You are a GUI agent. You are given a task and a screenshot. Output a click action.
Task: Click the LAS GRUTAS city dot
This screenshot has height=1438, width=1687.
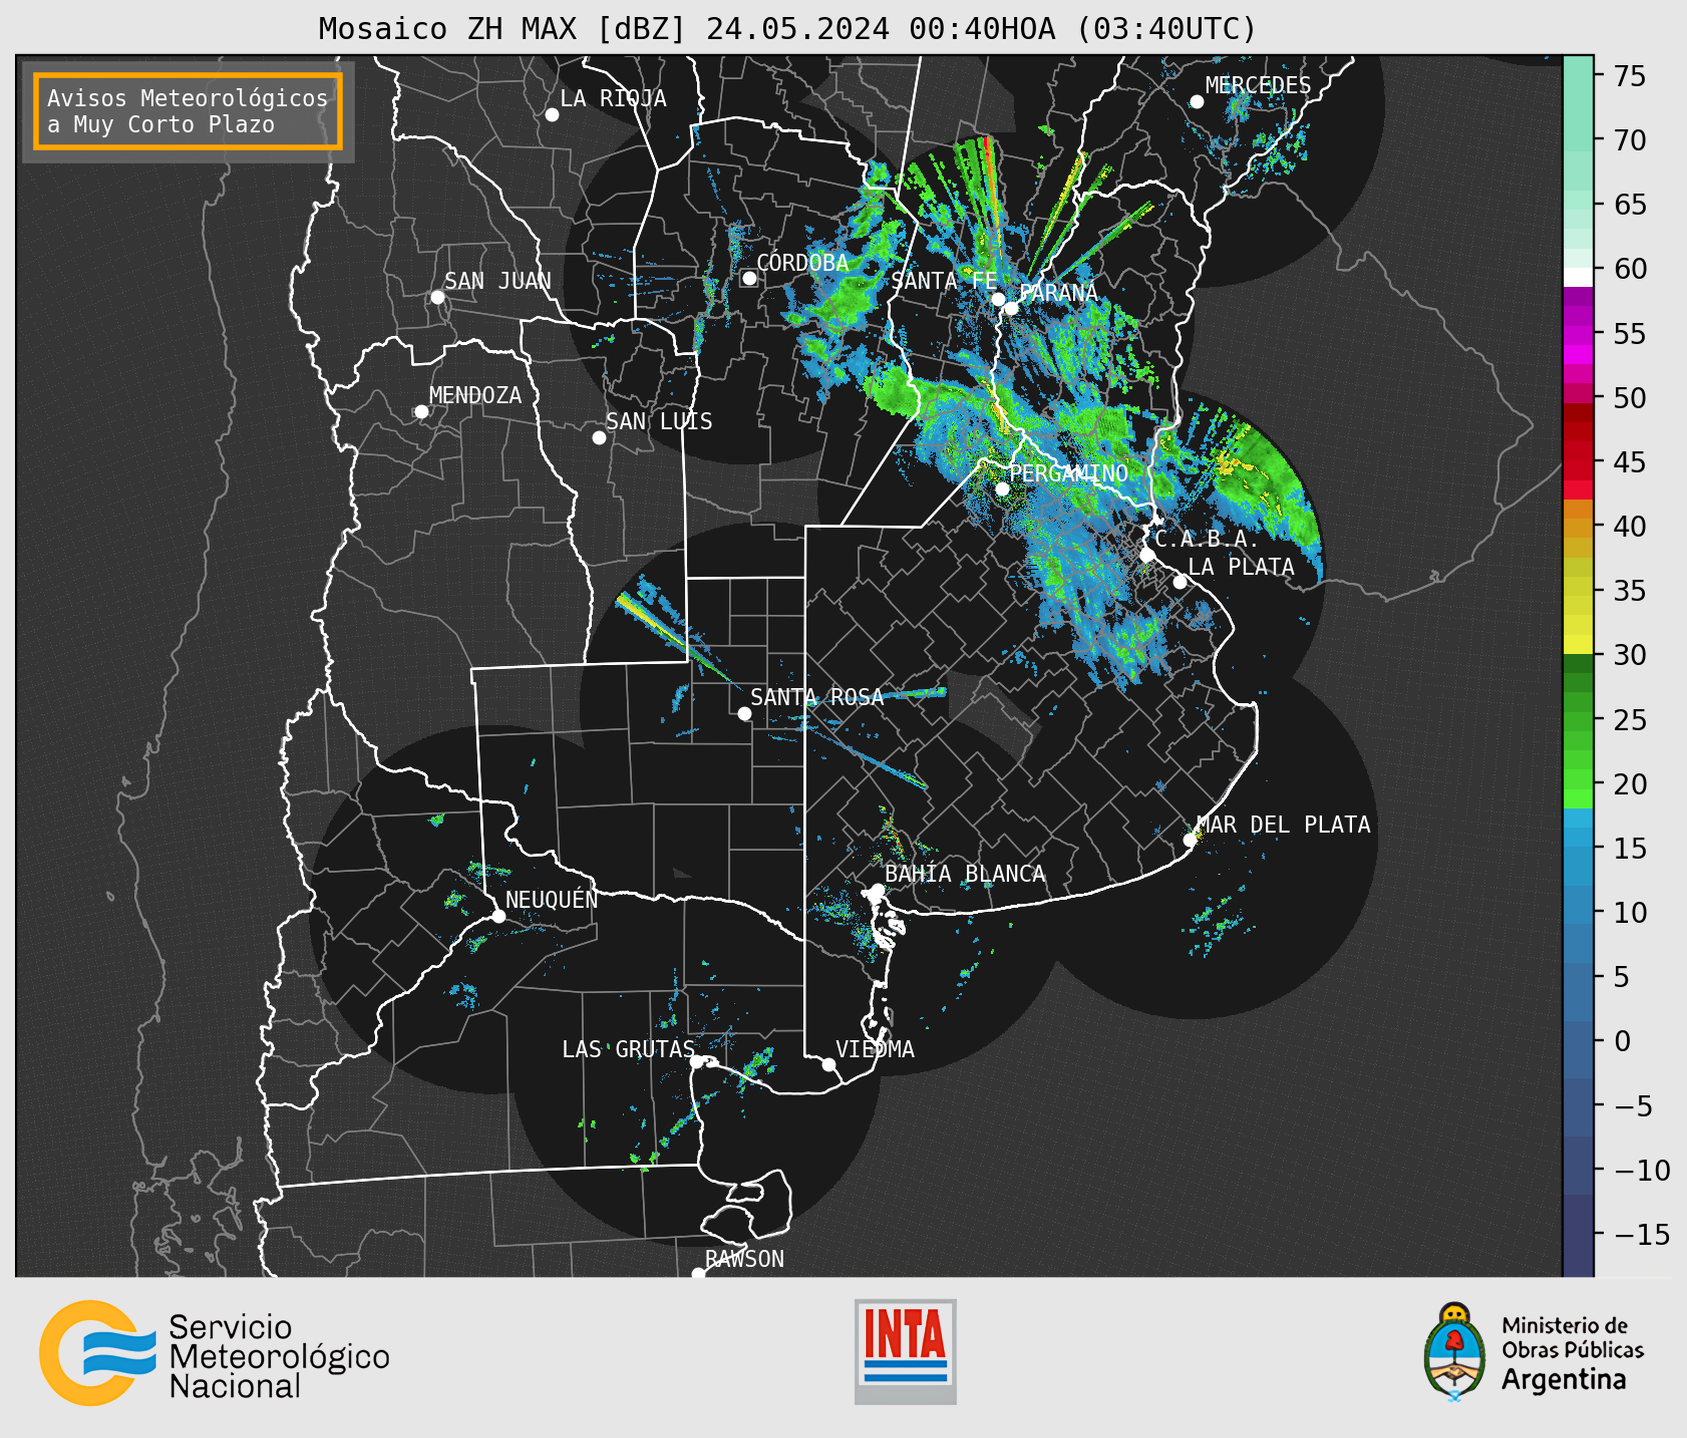[697, 1062]
